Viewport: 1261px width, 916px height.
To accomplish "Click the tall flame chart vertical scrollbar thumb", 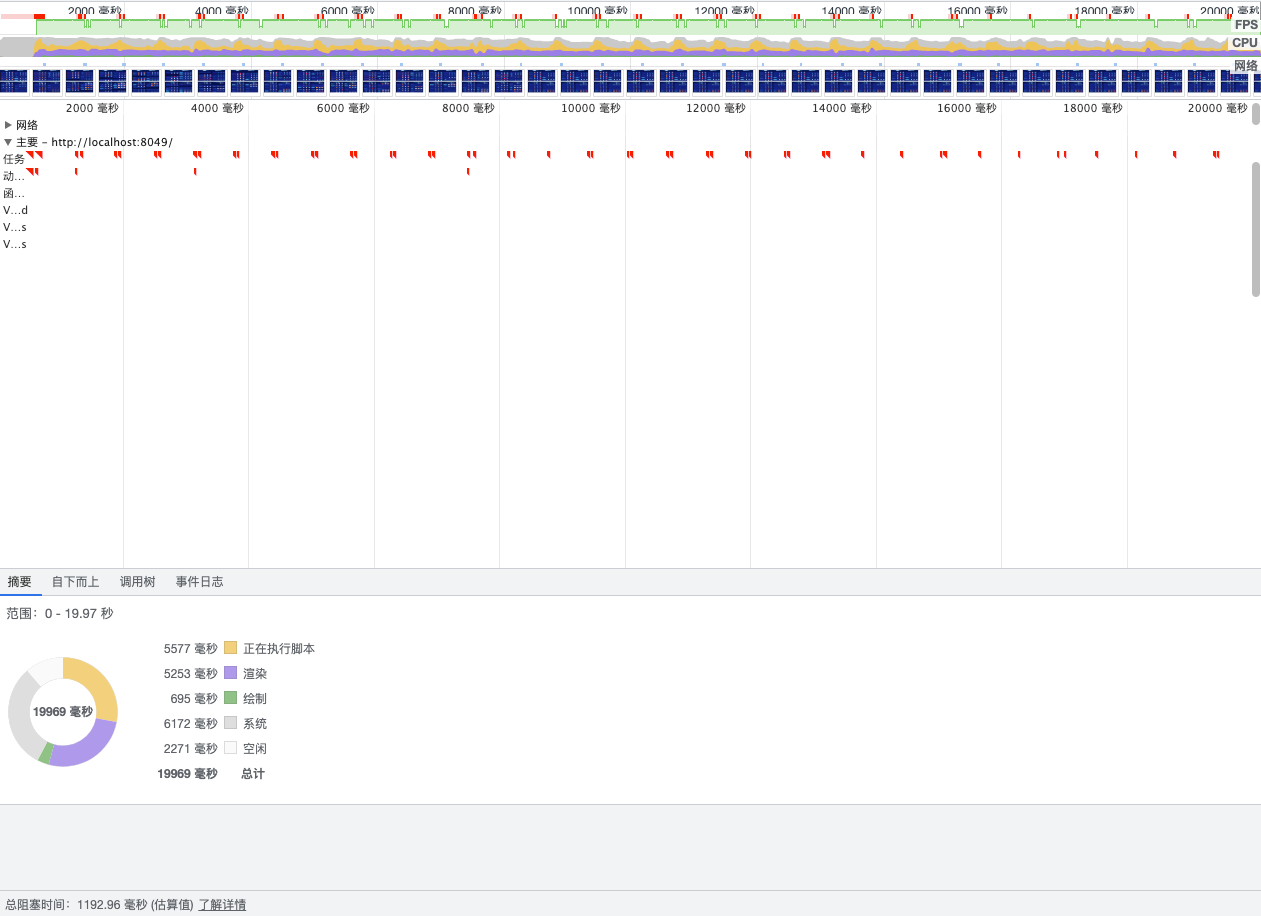I will pos(1256,229).
